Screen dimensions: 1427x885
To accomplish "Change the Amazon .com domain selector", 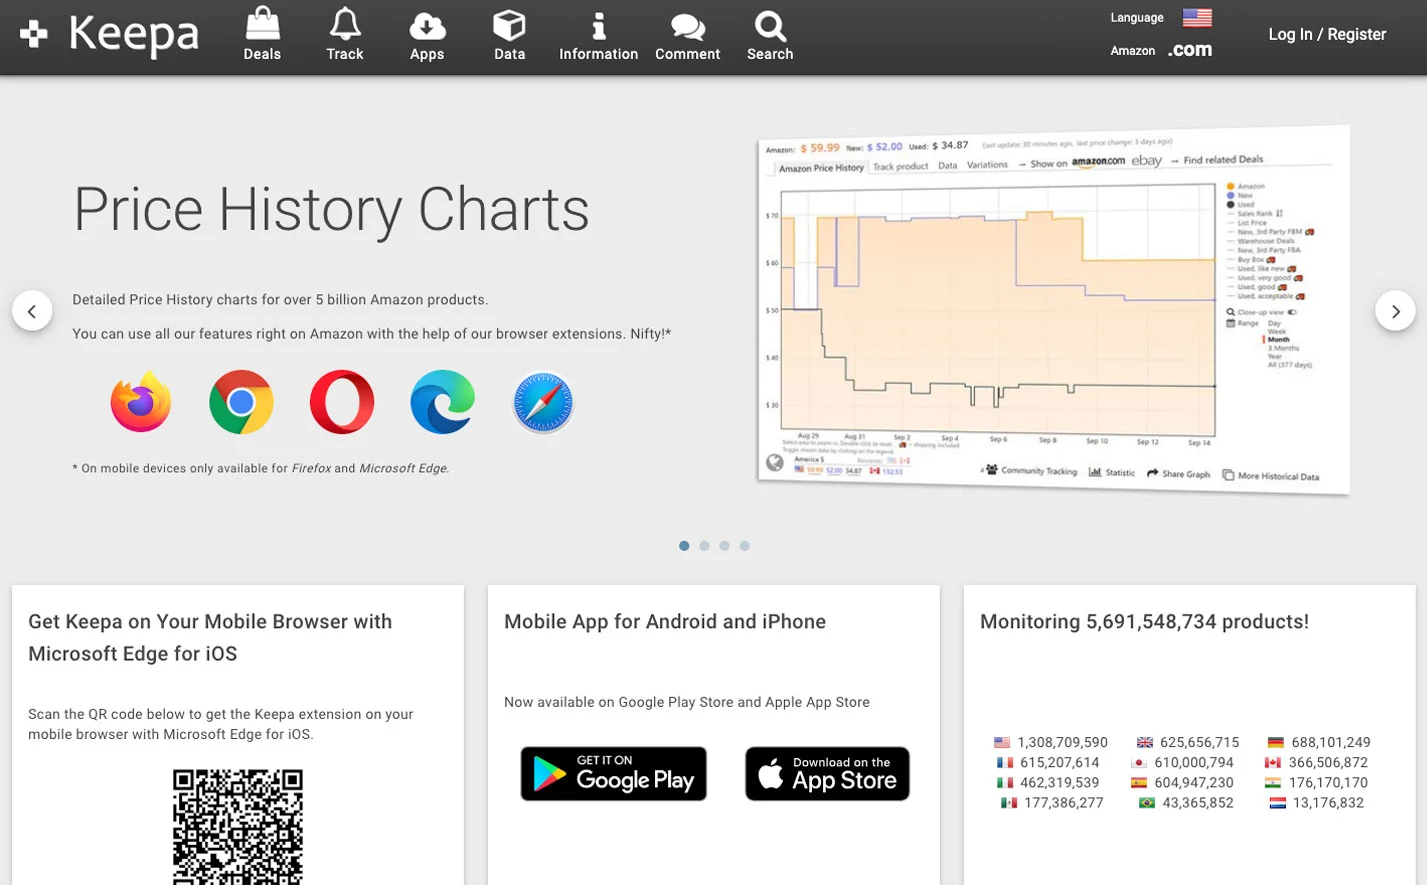I will [x=1189, y=50].
